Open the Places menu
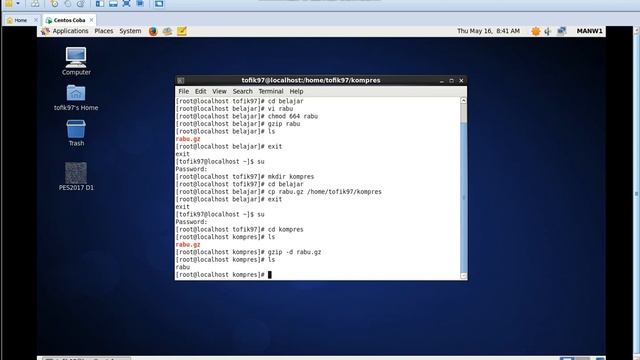Viewport: 640px width, 360px height. click(x=104, y=31)
